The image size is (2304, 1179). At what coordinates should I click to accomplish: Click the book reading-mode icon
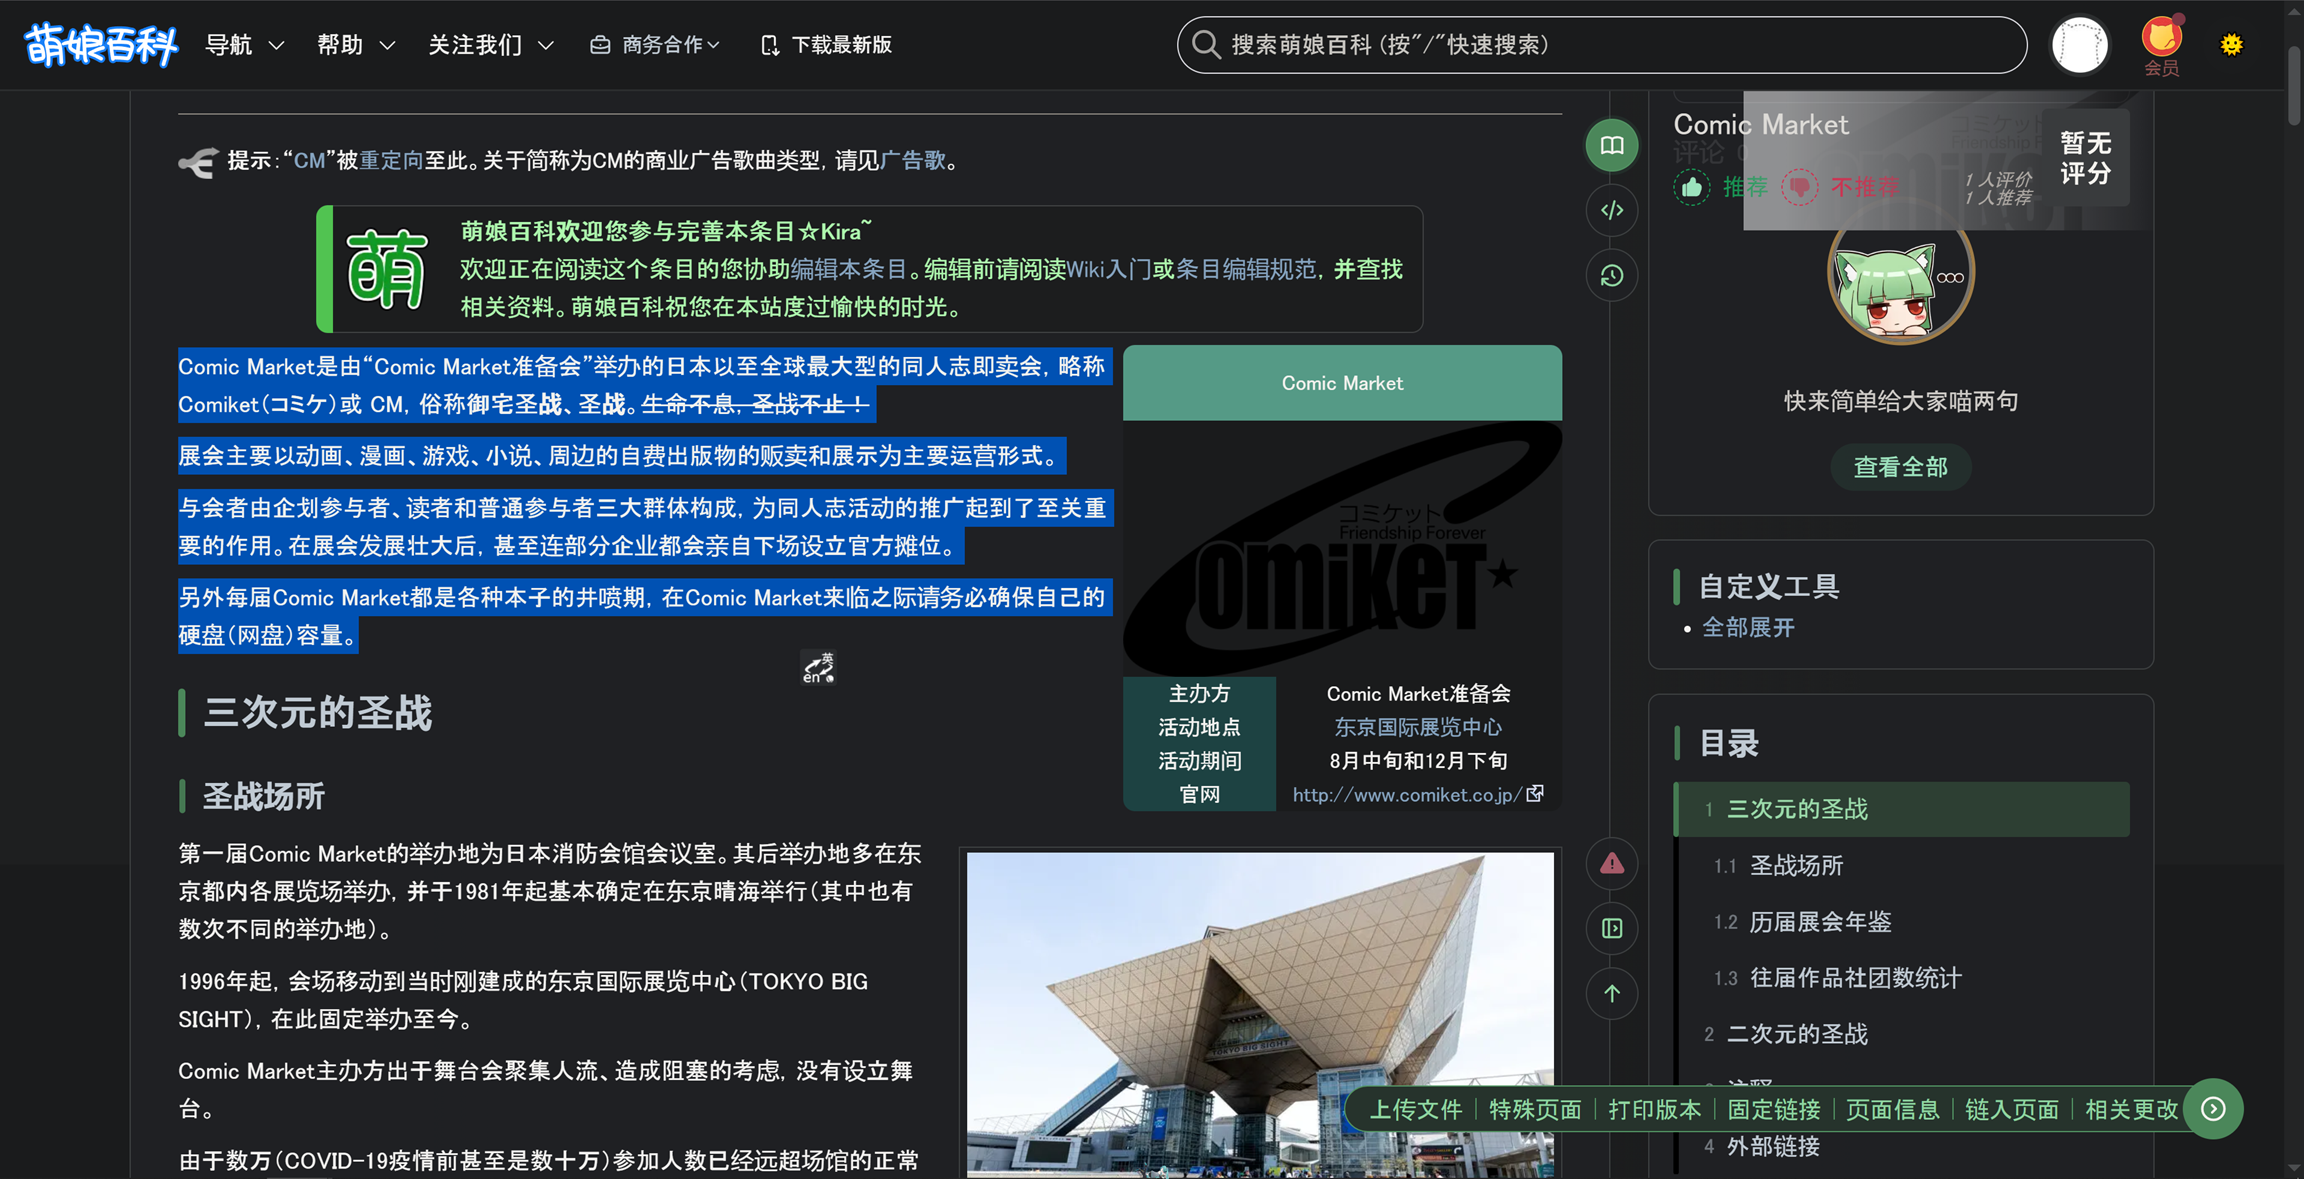pyautogui.click(x=1611, y=145)
